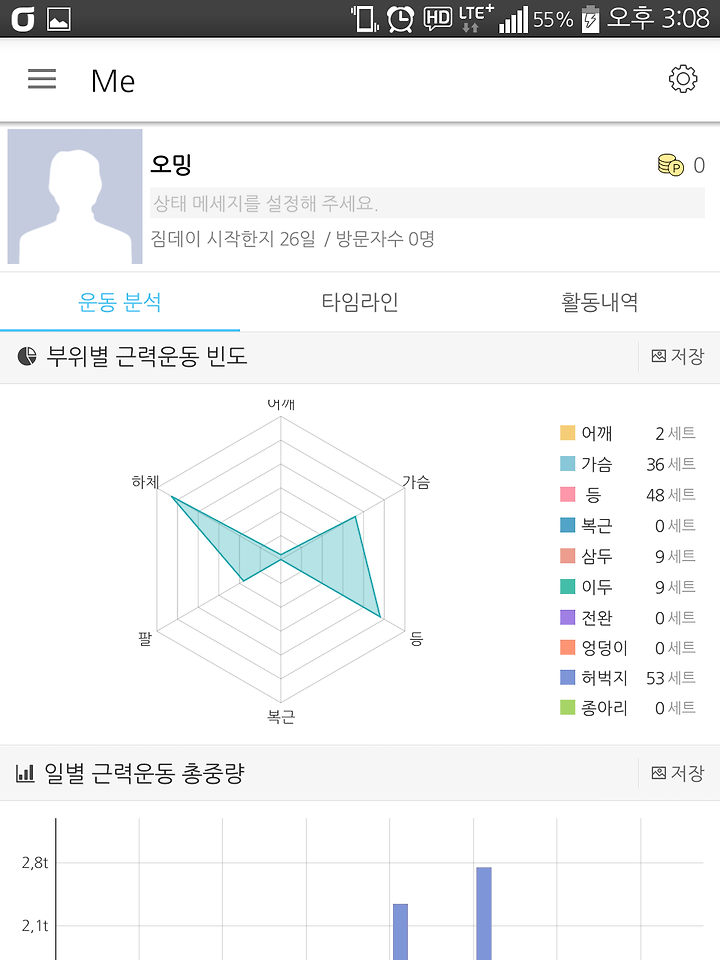720x960 pixels.
Task: Tap the battery charging icon in status bar
Action: pos(590,18)
